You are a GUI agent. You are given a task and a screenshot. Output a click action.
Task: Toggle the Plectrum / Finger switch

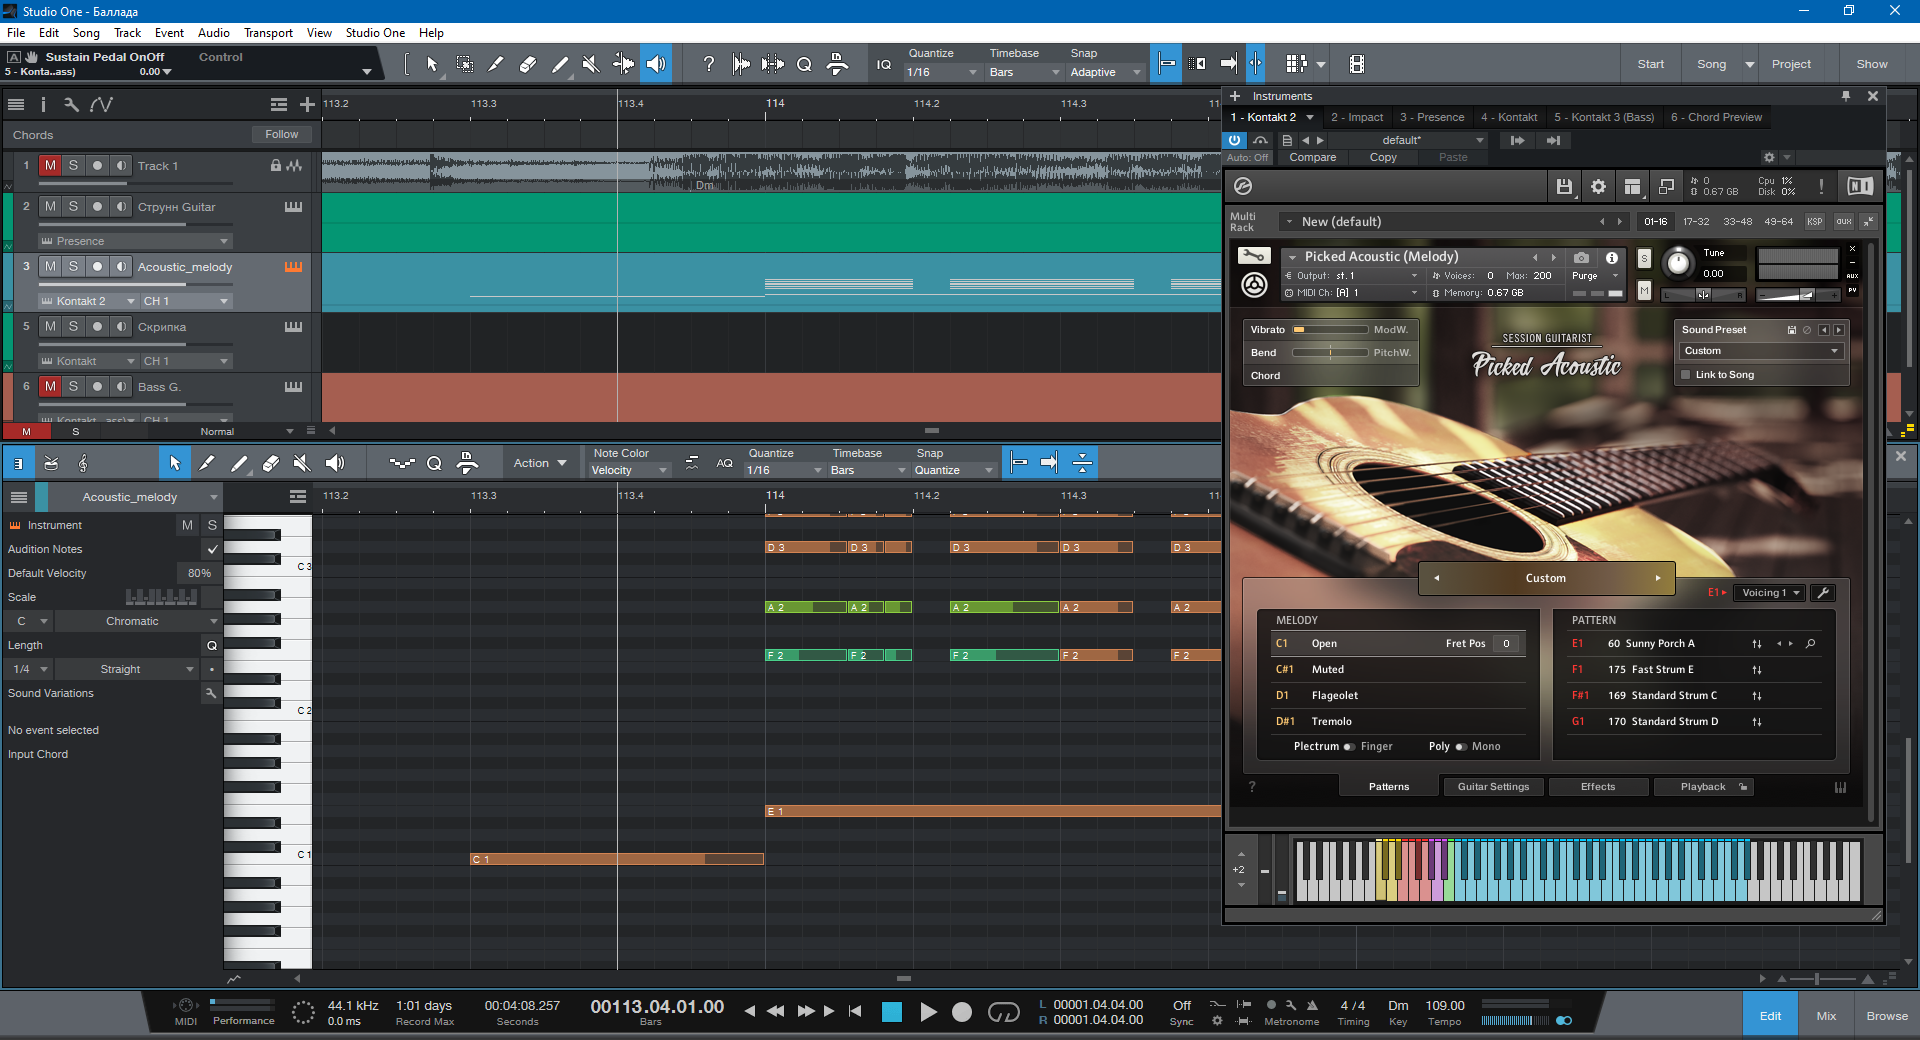tap(1349, 747)
